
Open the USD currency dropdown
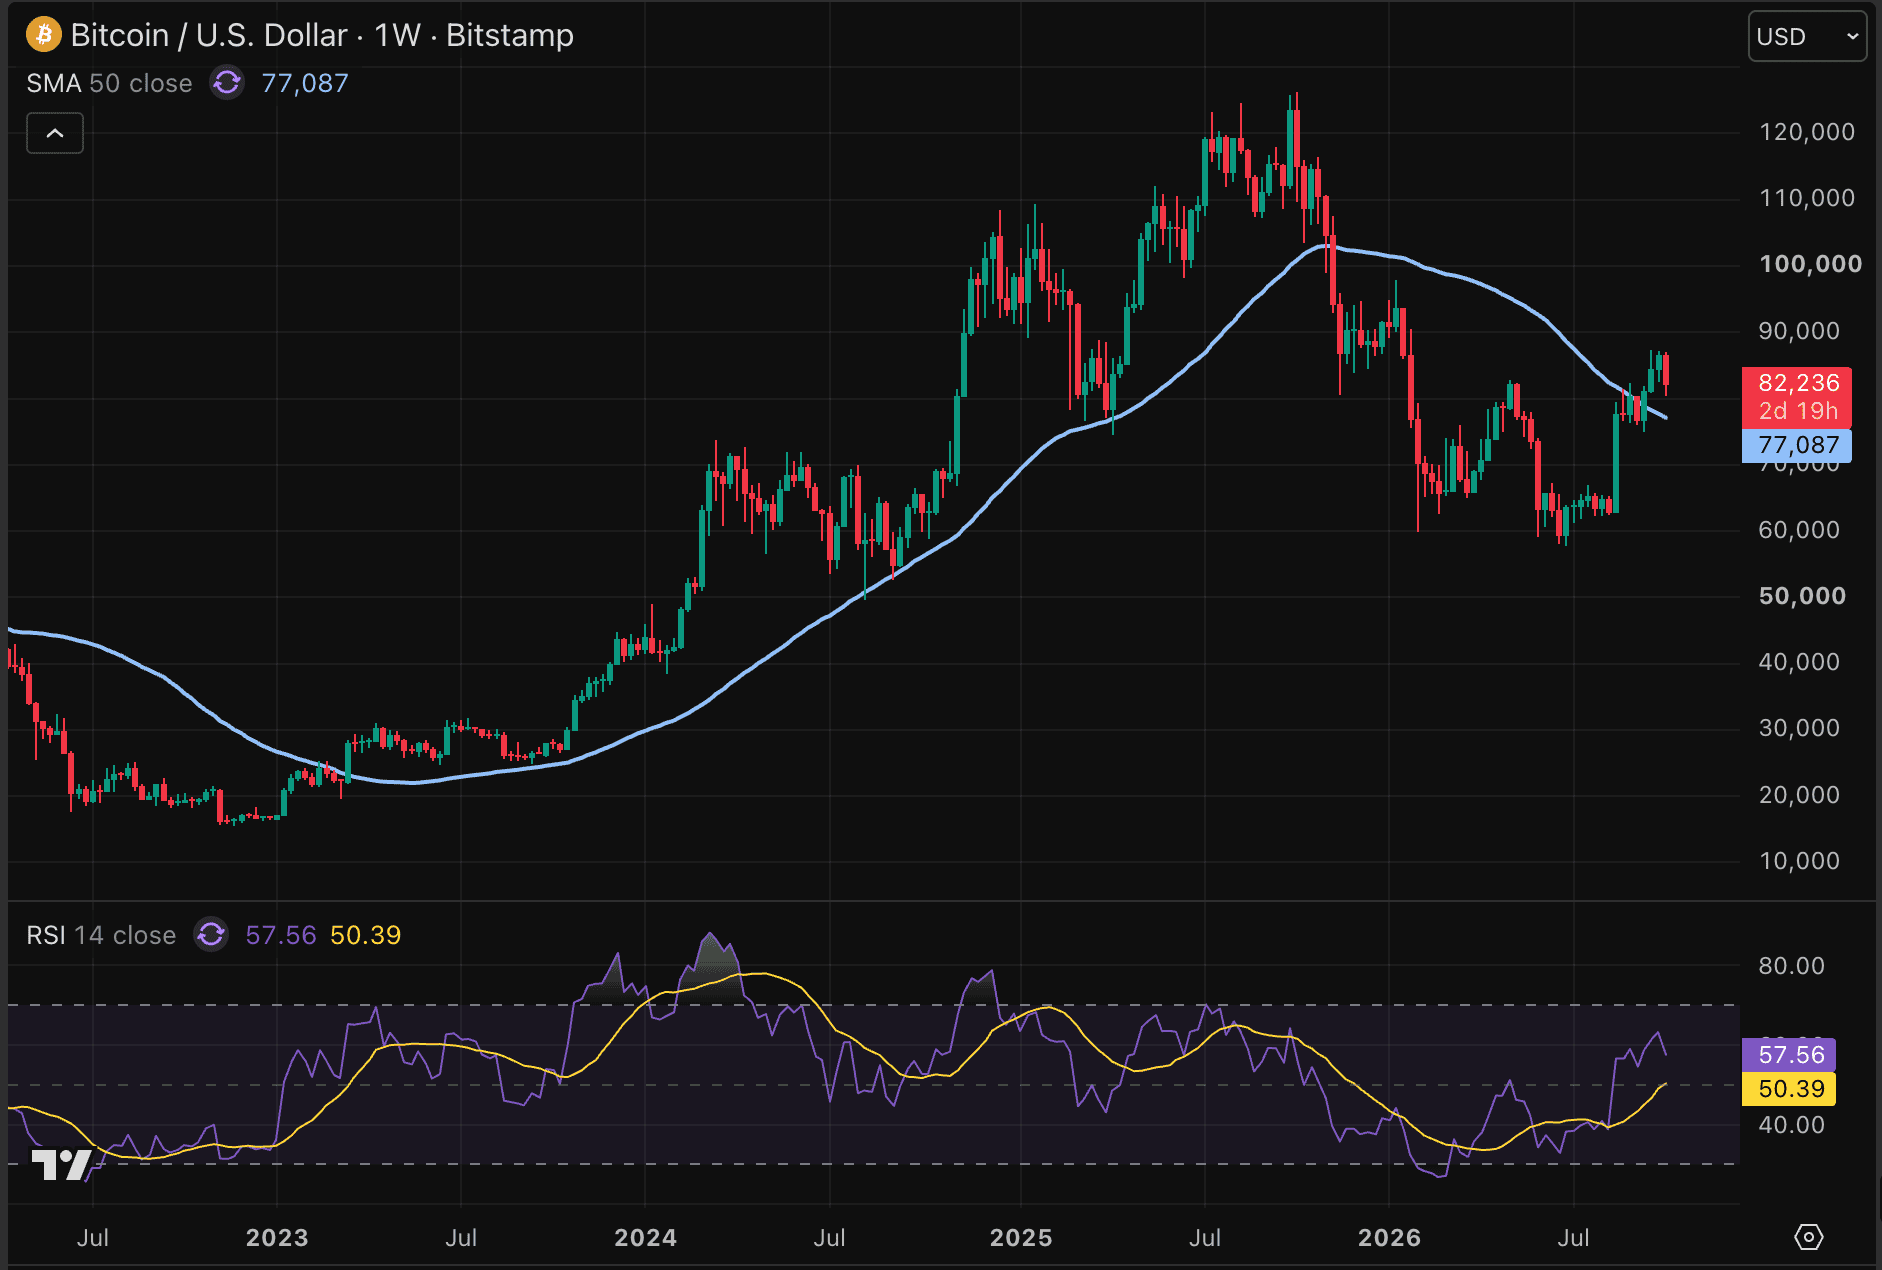coord(1807,37)
